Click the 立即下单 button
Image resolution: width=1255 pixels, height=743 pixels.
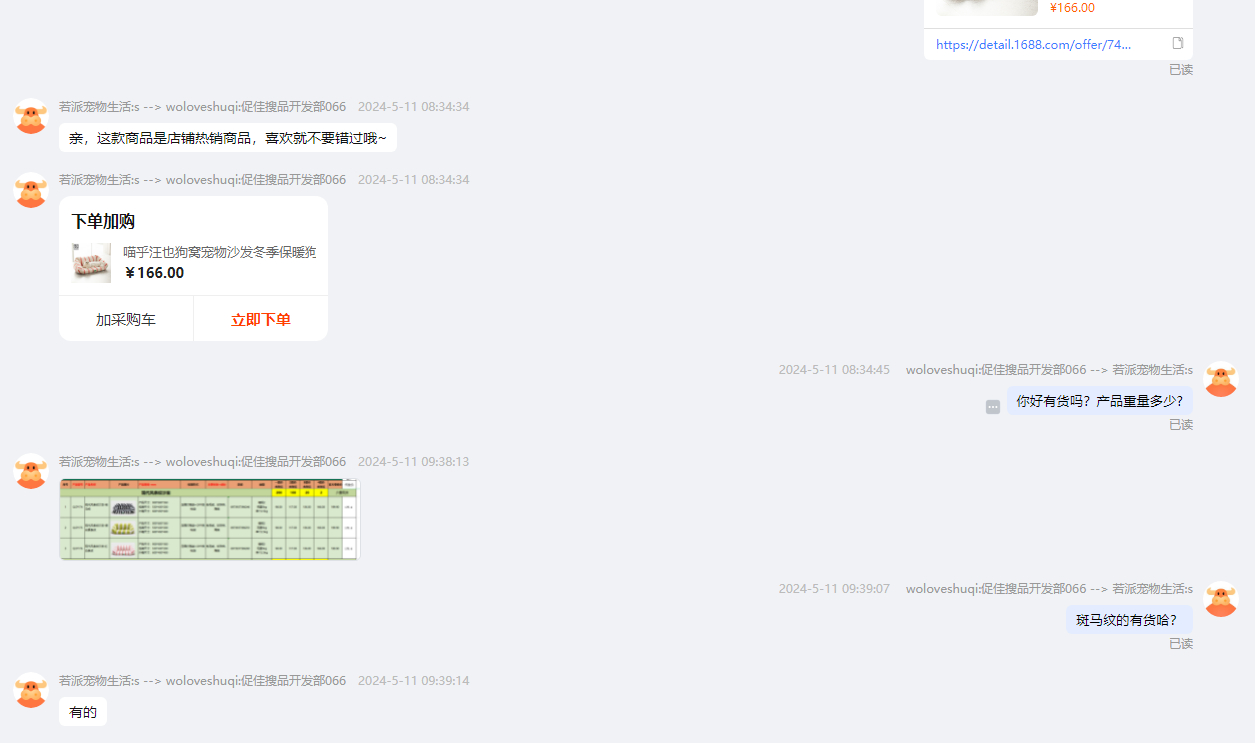[261, 319]
